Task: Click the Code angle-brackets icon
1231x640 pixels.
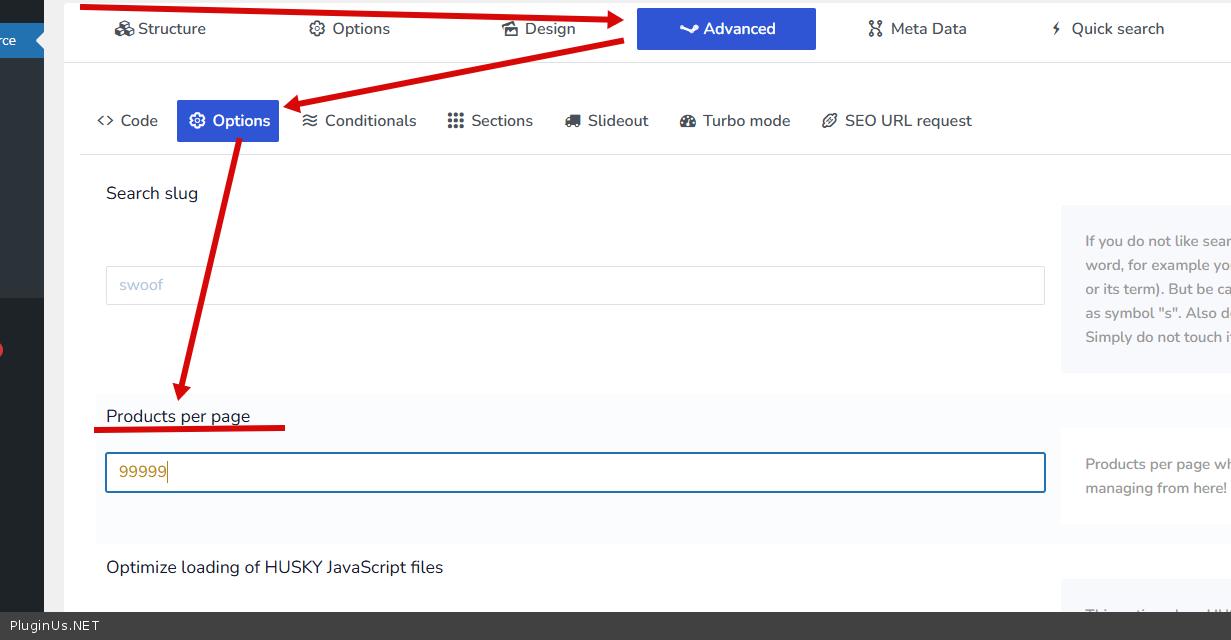Action: point(105,121)
